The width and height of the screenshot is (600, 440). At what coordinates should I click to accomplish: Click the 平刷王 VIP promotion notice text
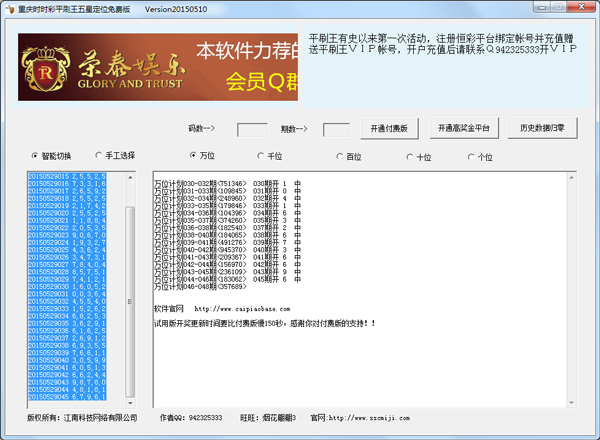442,44
